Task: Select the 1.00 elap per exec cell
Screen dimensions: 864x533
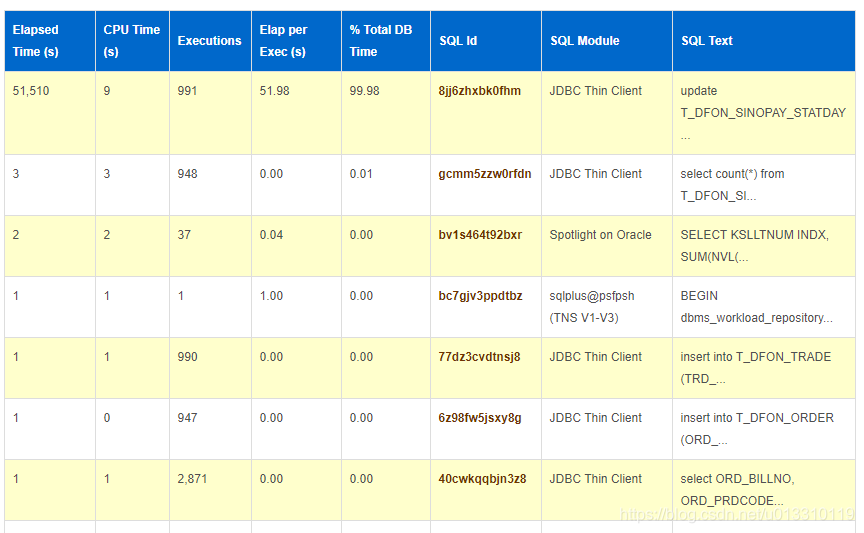Action: point(296,307)
